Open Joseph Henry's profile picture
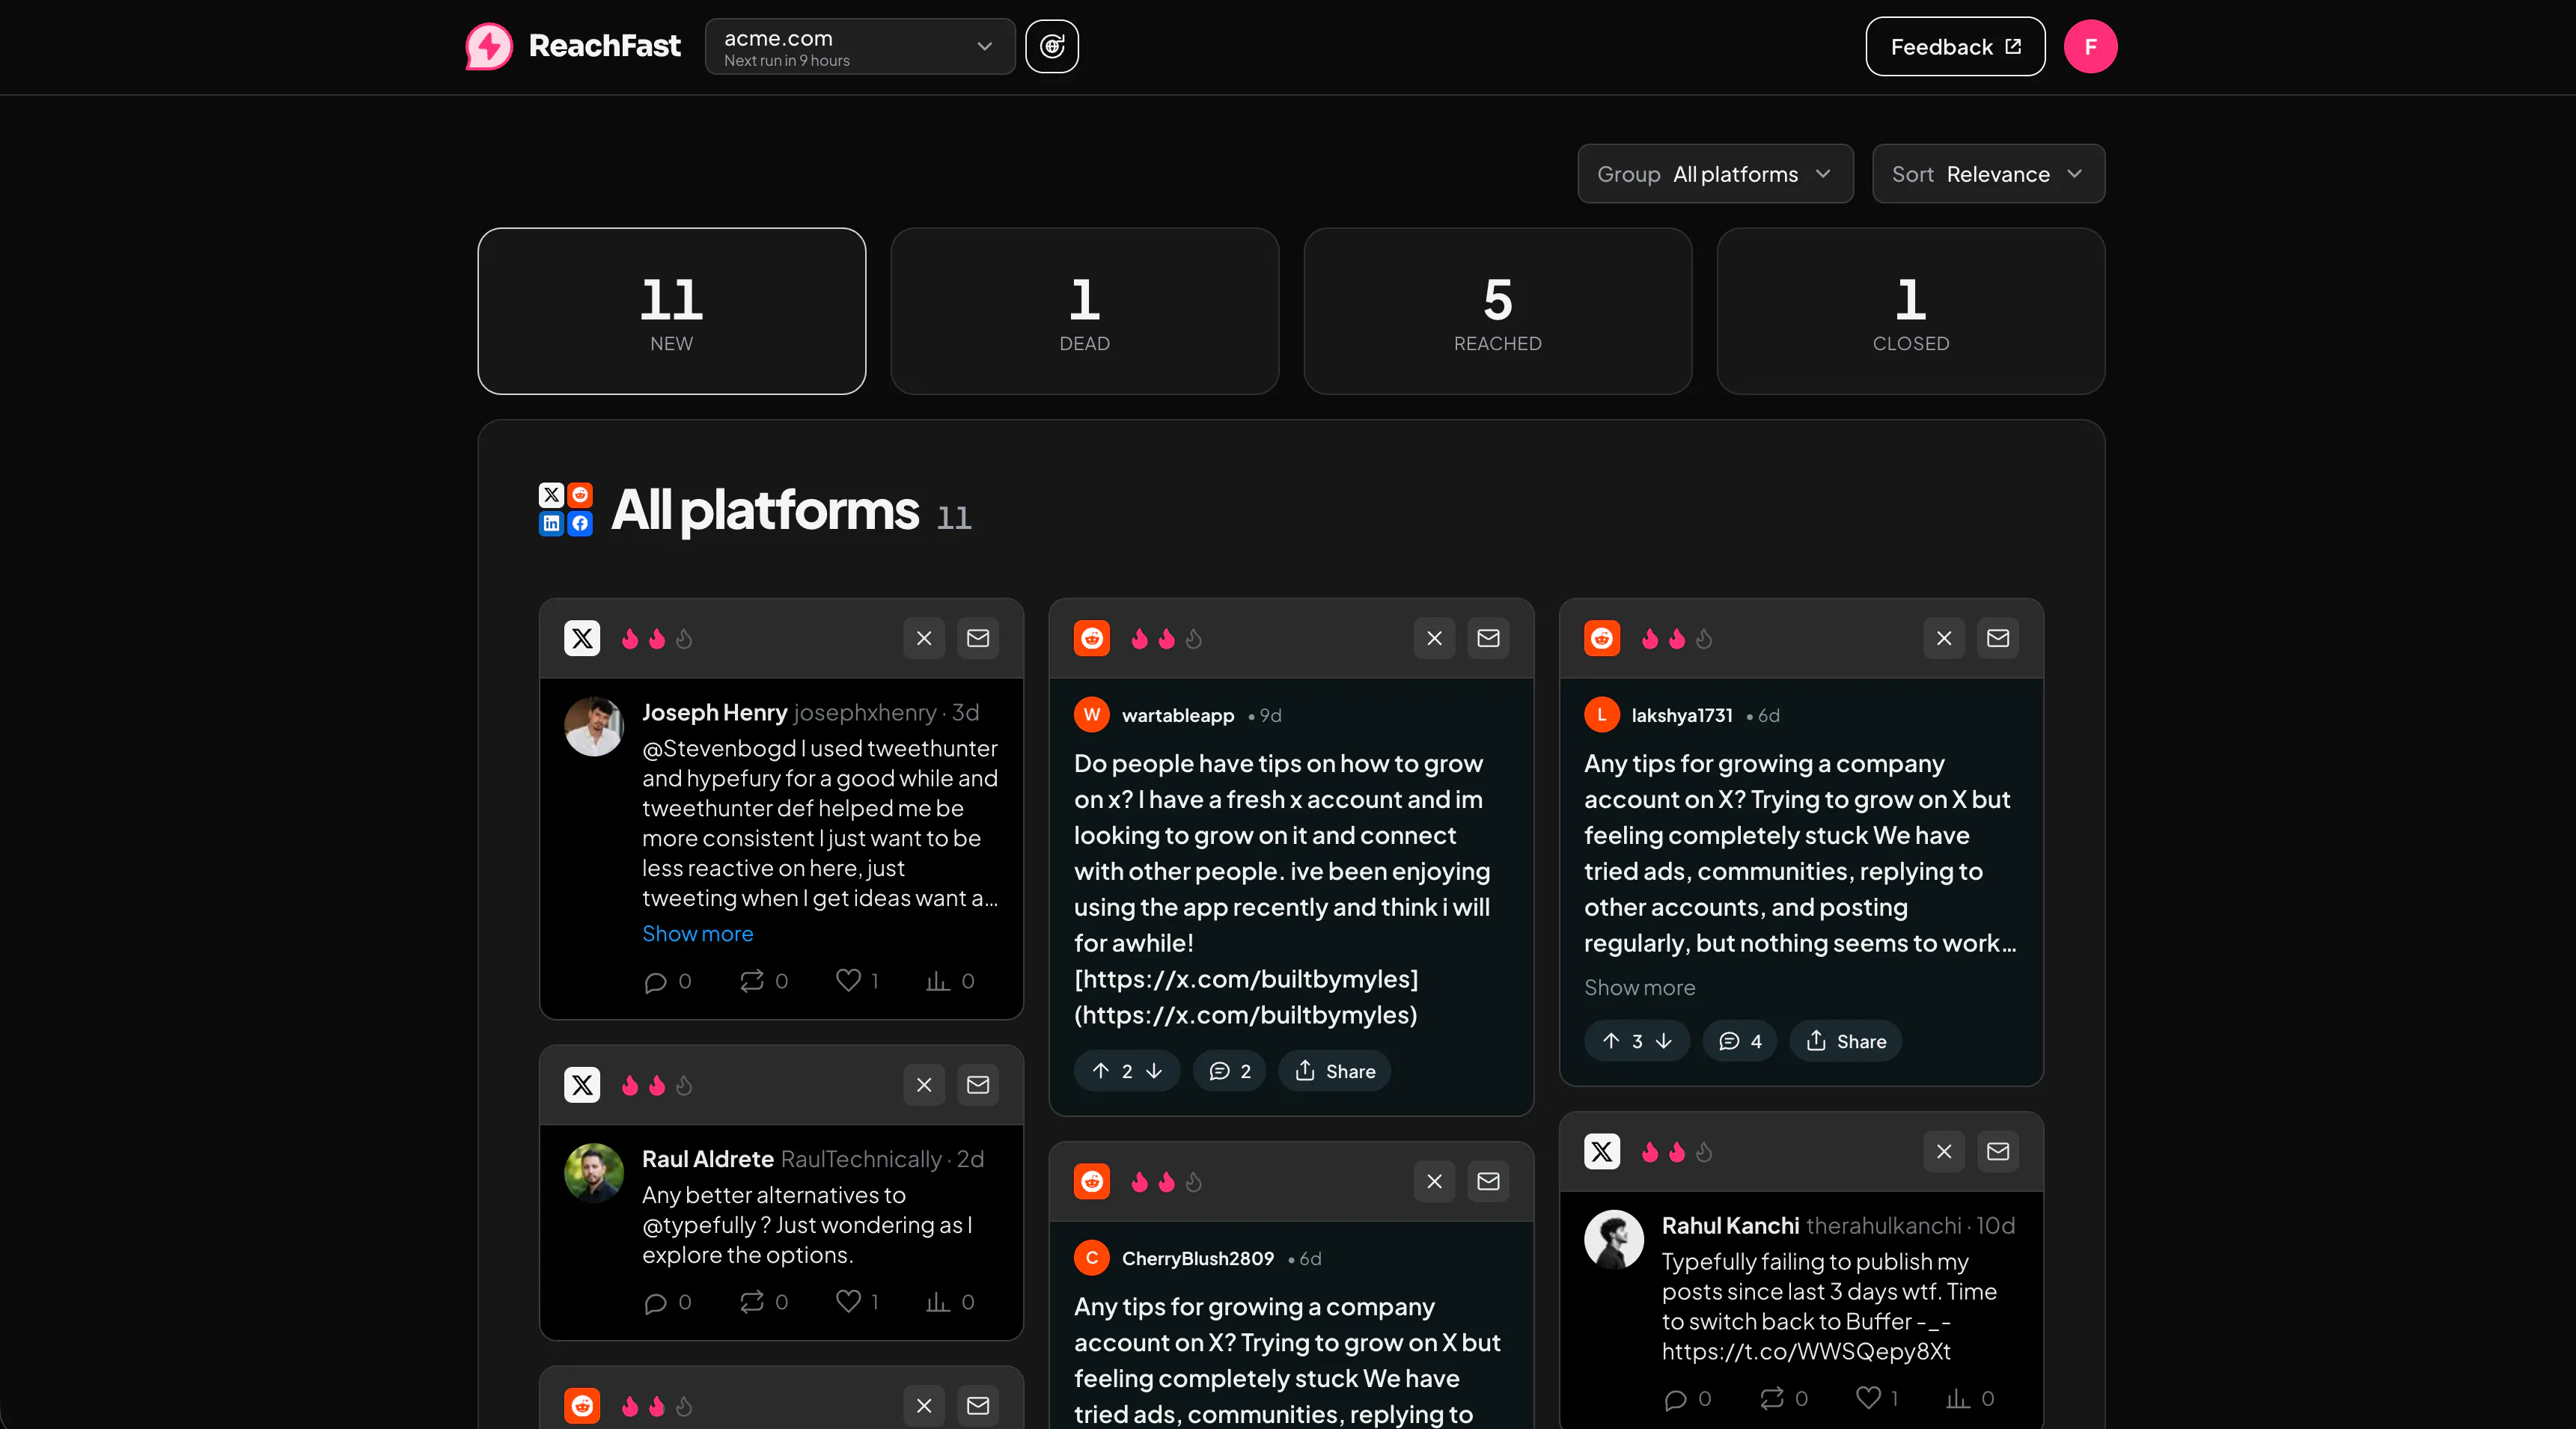Image resolution: width=2576 pixels, height=1429 pixels. [594, 726]
